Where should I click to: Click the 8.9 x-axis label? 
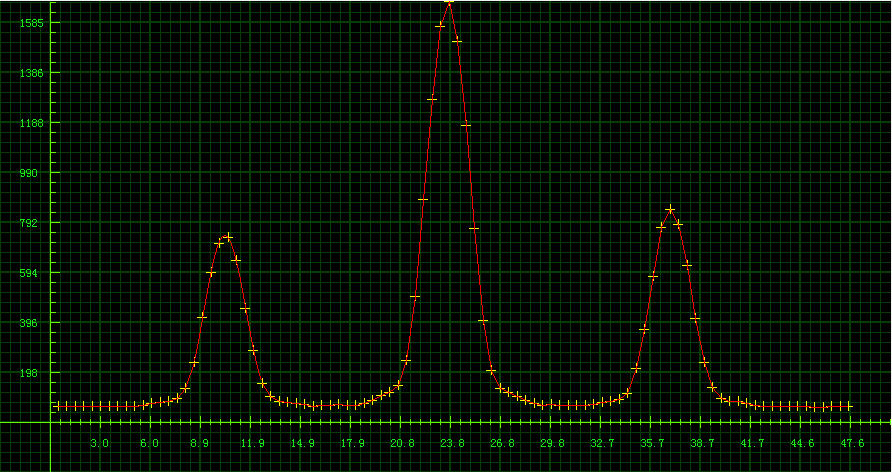(x=200, y=444)
